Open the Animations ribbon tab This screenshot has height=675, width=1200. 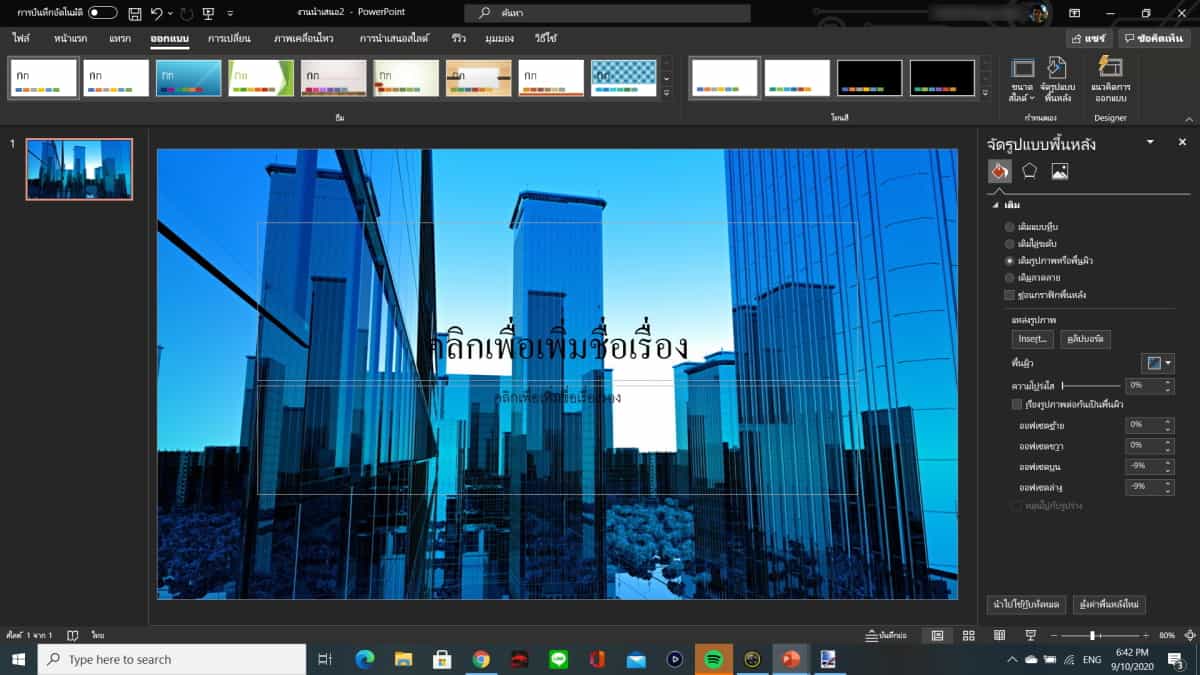[304, 38]
